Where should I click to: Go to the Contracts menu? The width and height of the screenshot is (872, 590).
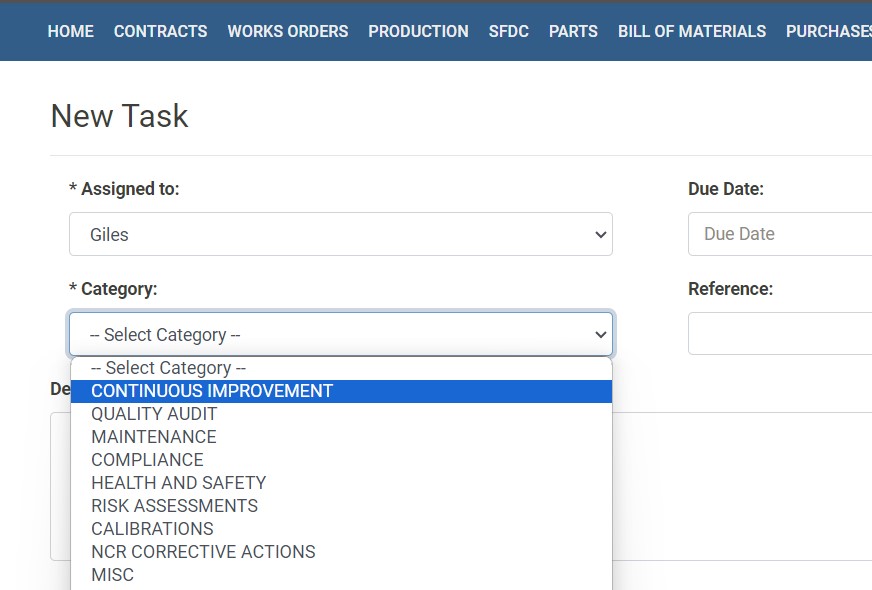(x=160, y=31)
